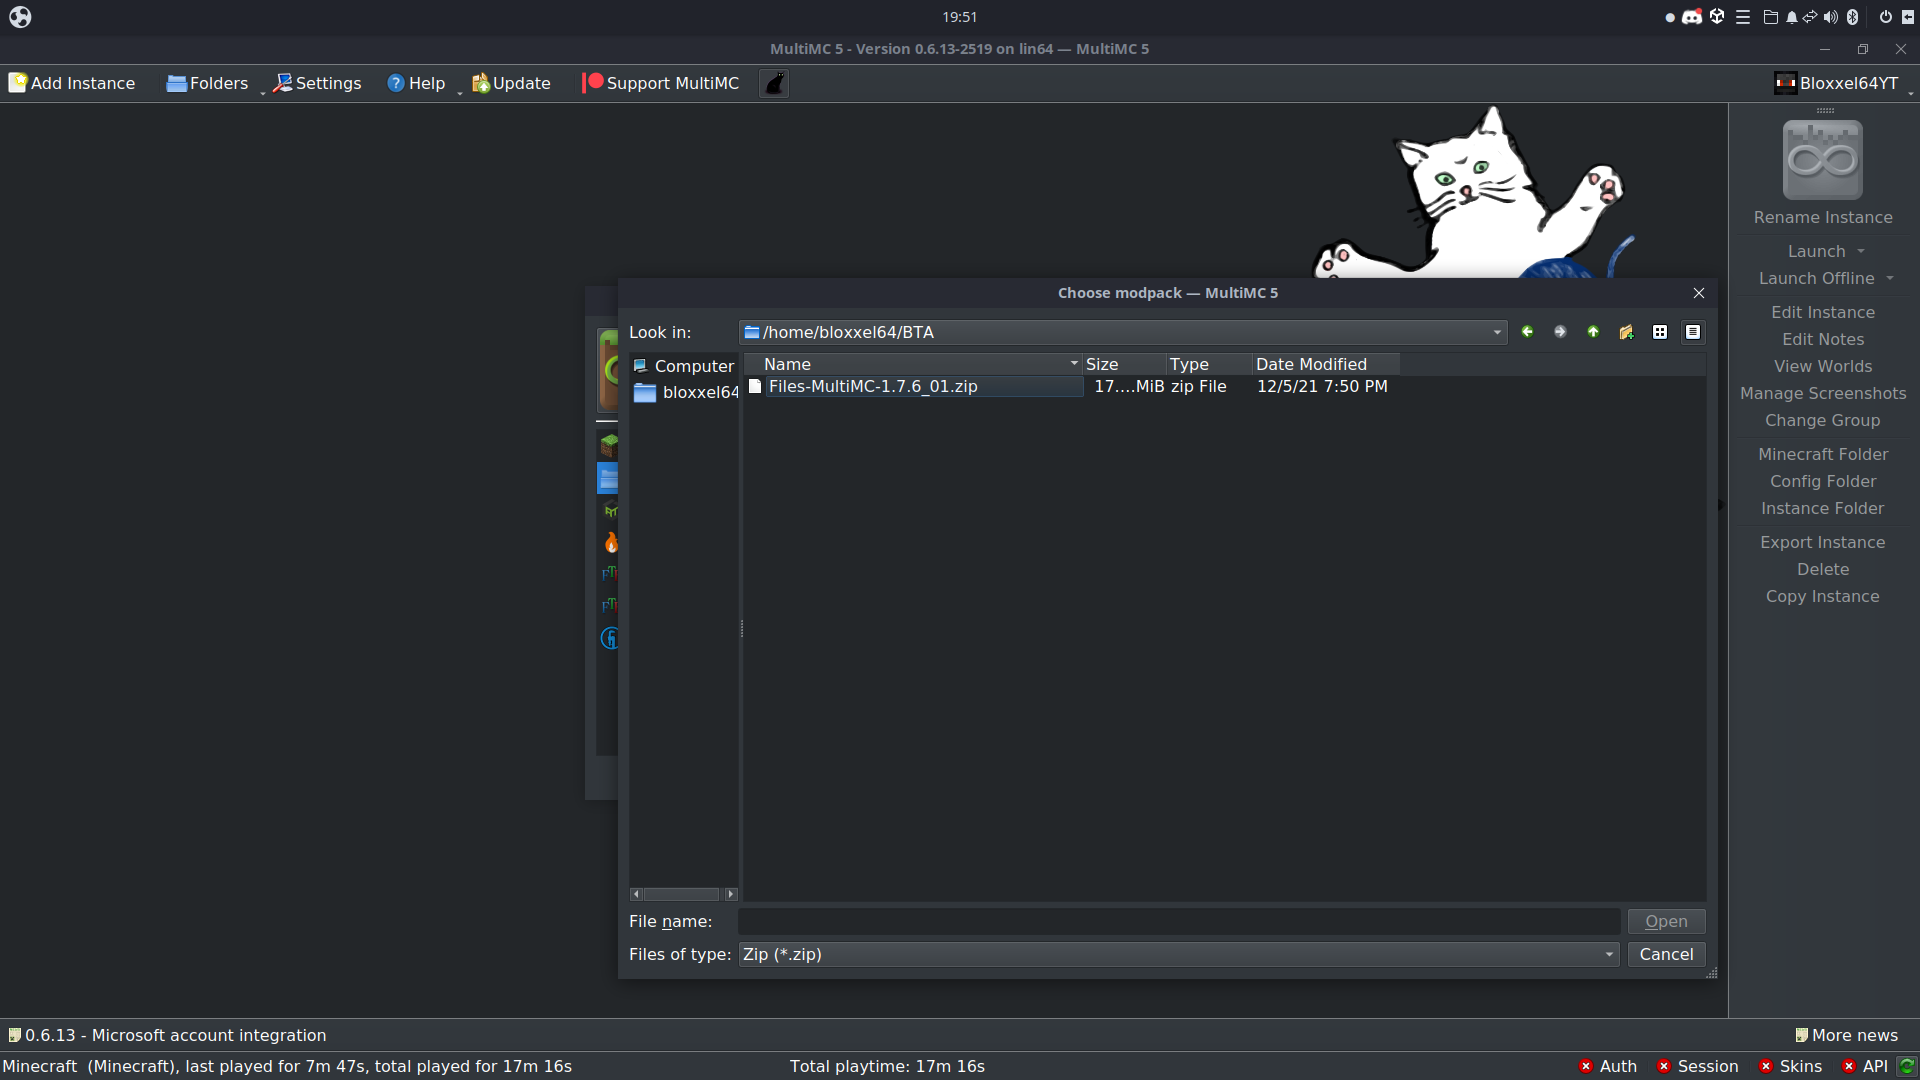Open notifications bell in system tray
Viewport: 1920px width, 1080px height.
point(1792,17)
